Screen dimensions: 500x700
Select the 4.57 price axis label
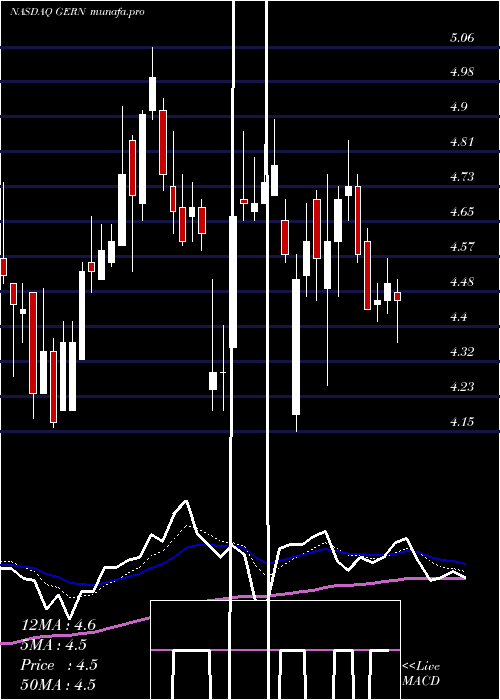click(x=462, y=246)
